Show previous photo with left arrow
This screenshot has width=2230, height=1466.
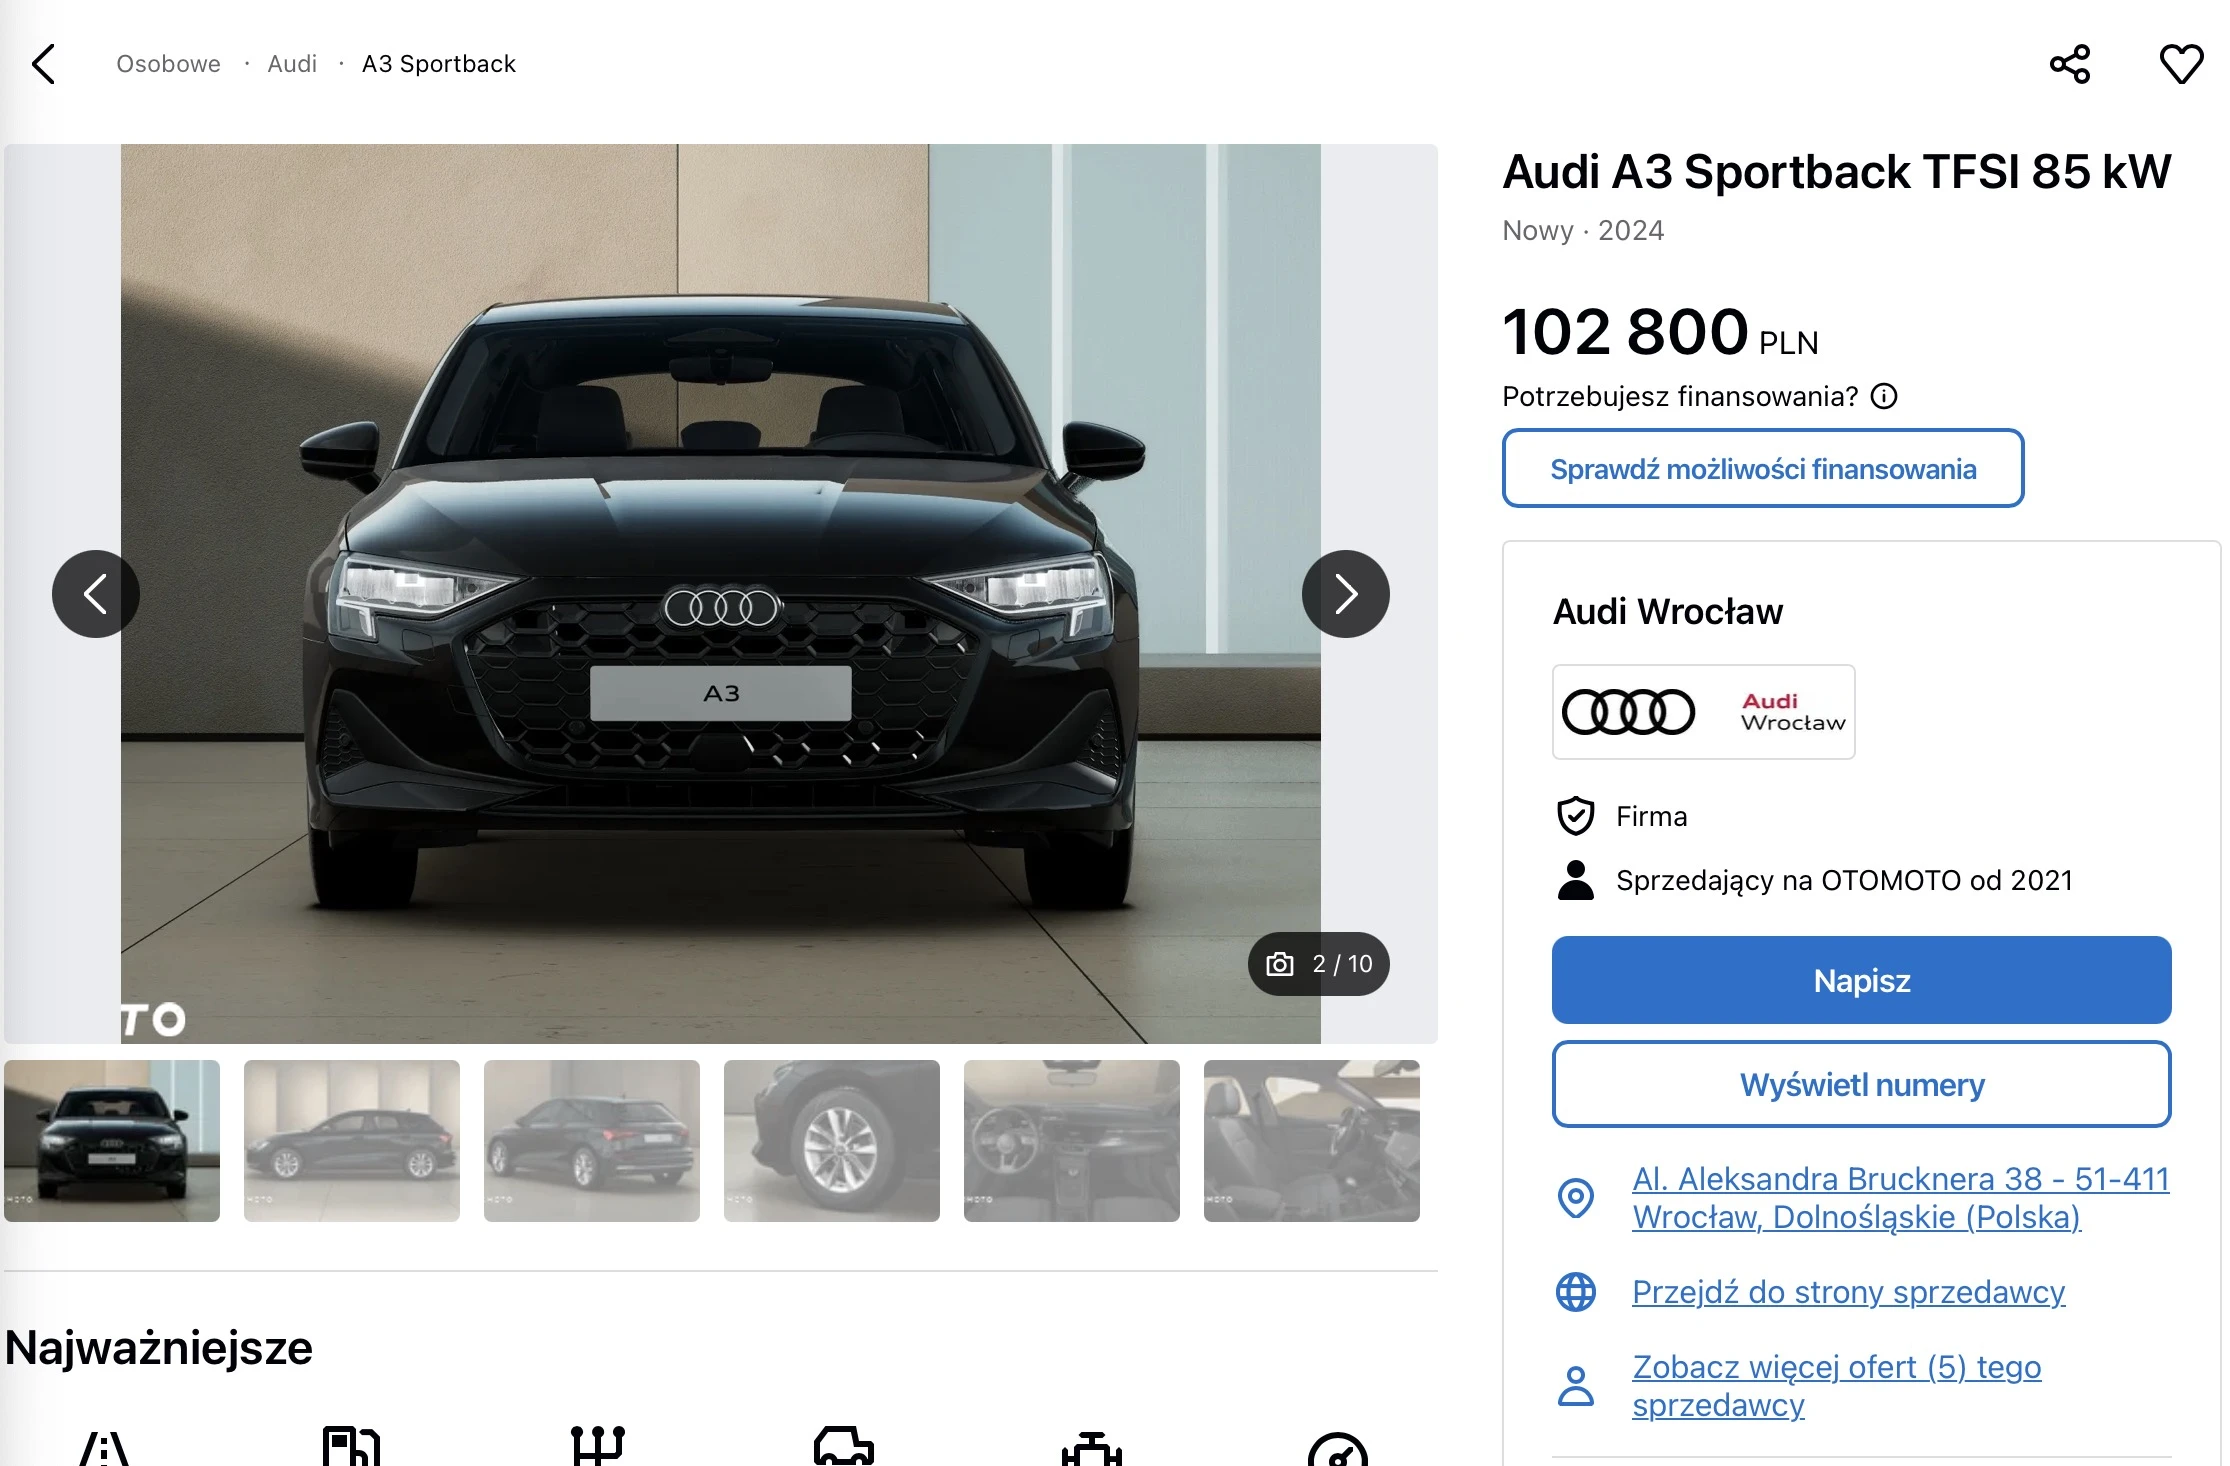[x=96, y=594]
